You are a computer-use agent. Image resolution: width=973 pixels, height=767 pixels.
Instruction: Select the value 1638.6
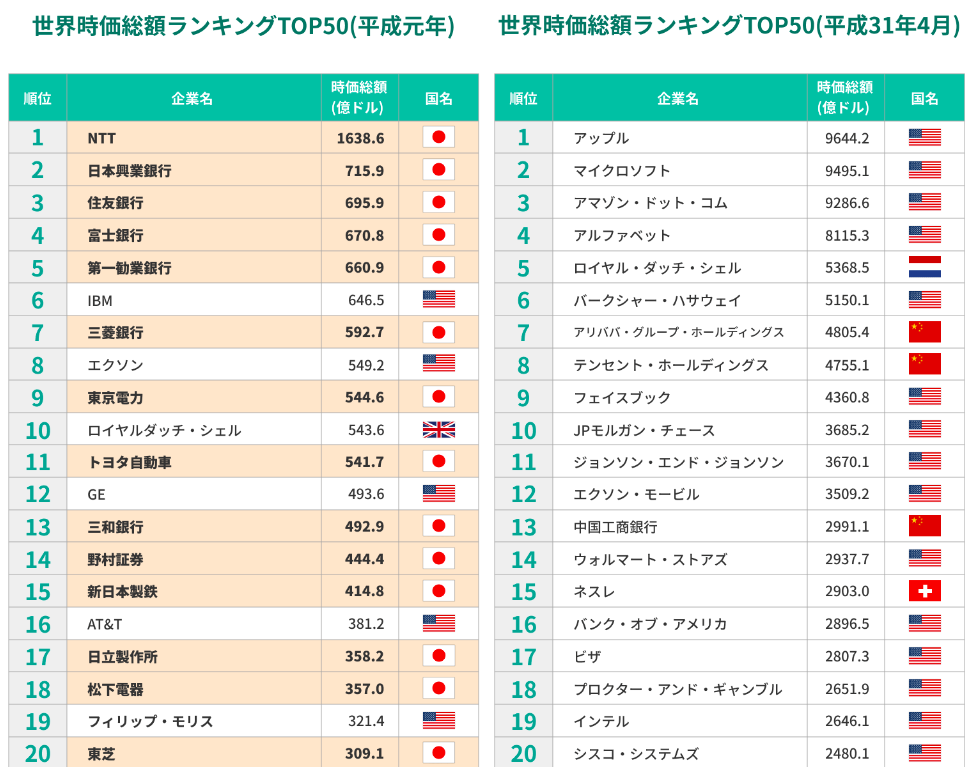click(361, 138)
